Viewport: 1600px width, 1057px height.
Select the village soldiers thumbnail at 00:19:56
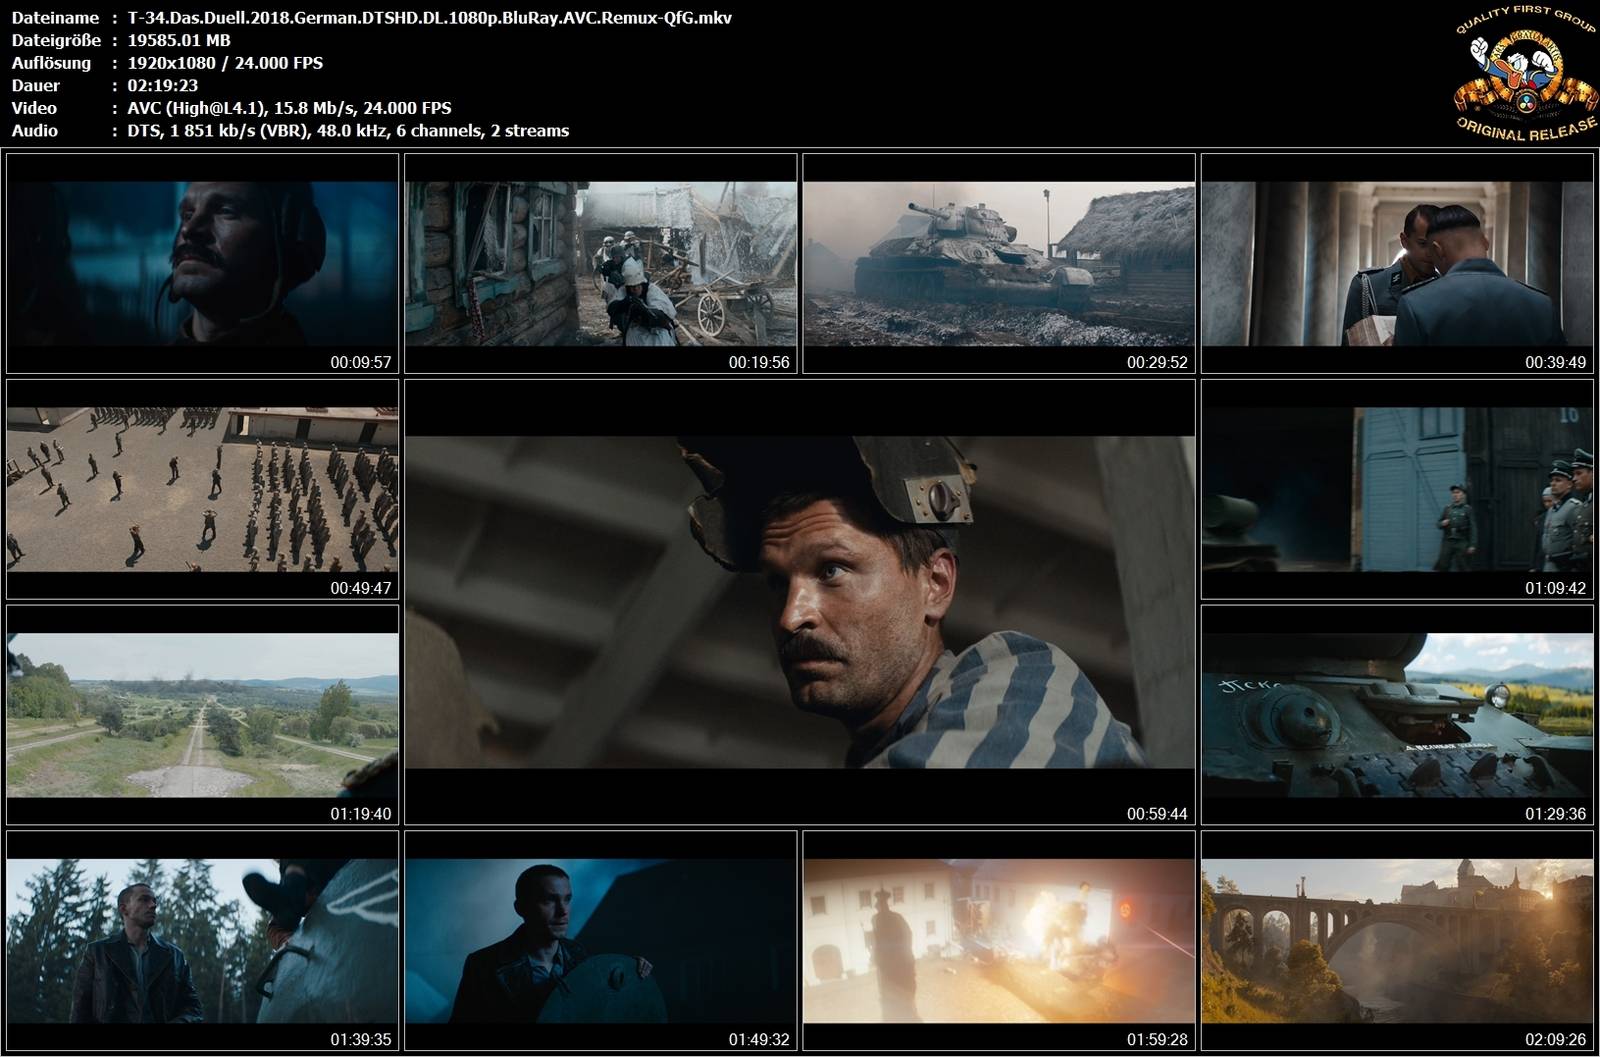pos(600,264)
